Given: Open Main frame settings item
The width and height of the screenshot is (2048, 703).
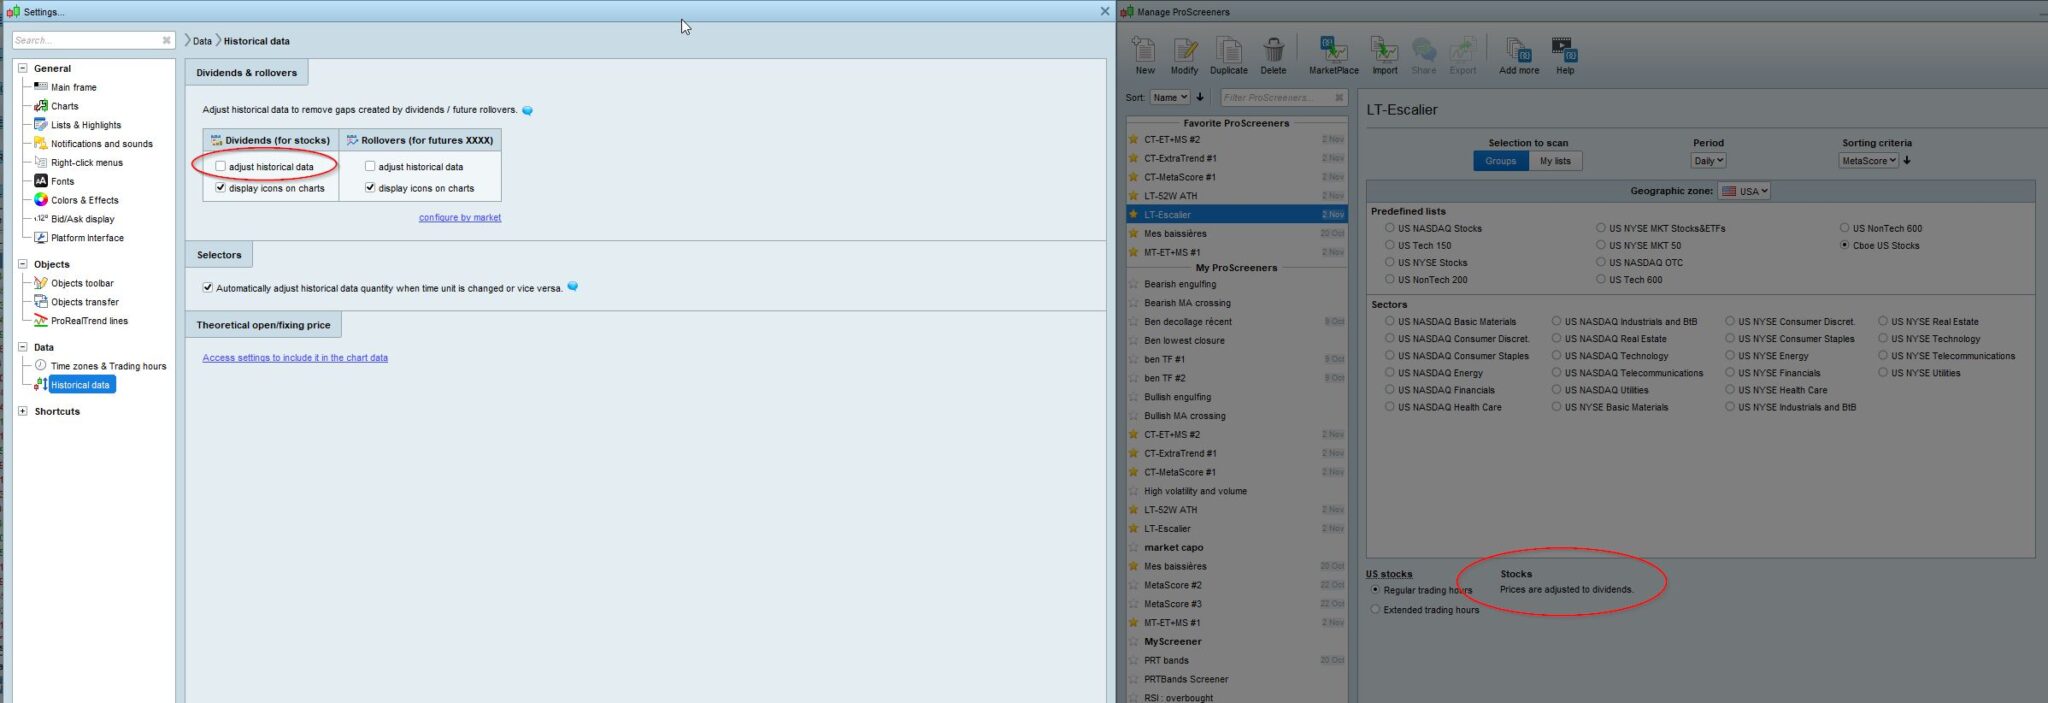Looking at the screenshot, I should [x=73, y=87].
